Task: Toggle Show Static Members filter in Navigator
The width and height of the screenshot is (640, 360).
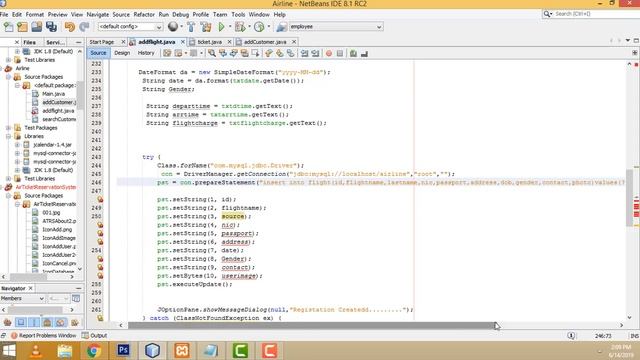Action: click(x=34, y=322)
